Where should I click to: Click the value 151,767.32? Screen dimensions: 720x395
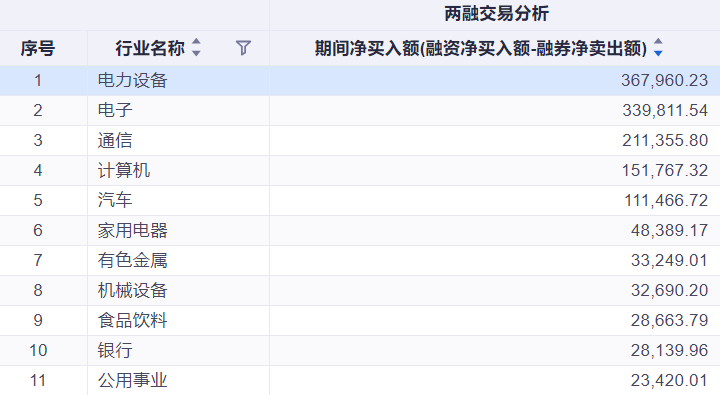[x=665, y=170]
